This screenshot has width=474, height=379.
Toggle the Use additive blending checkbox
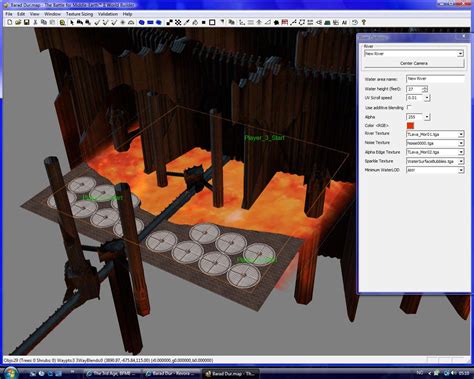click(409, 107)
